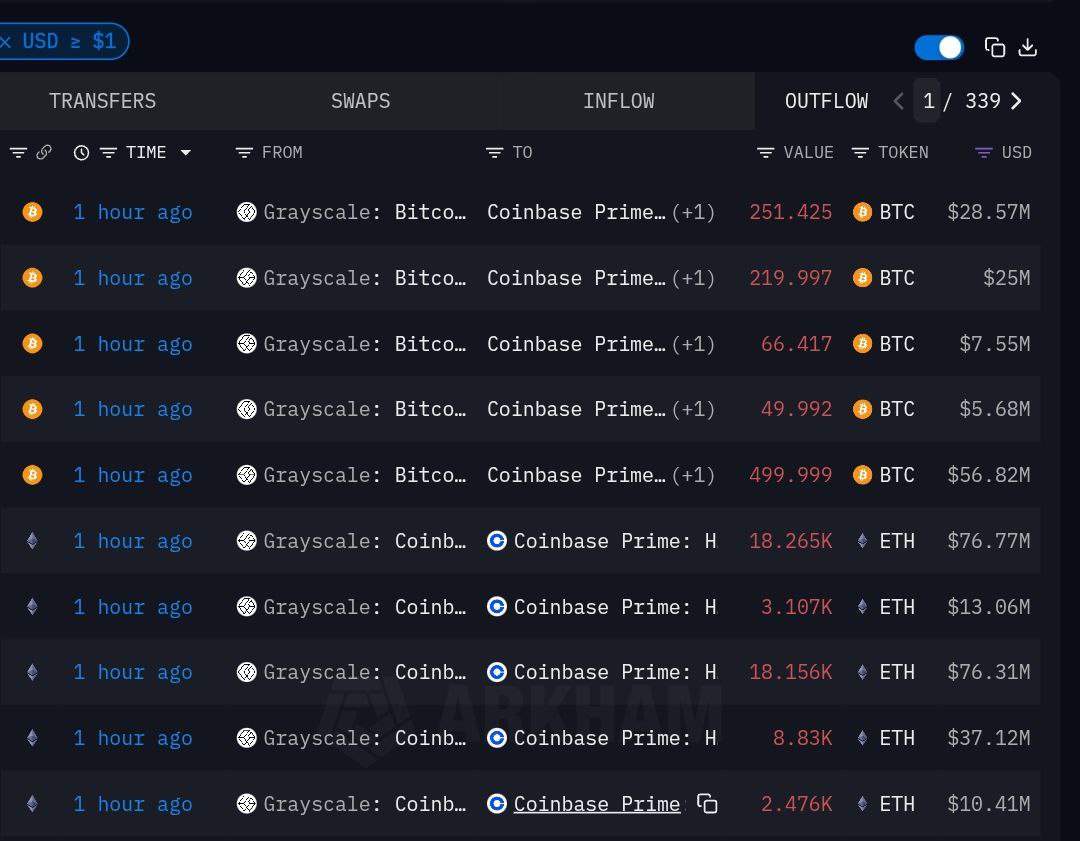Remove the USD ≥ $1 filter chip

point(6,41)
